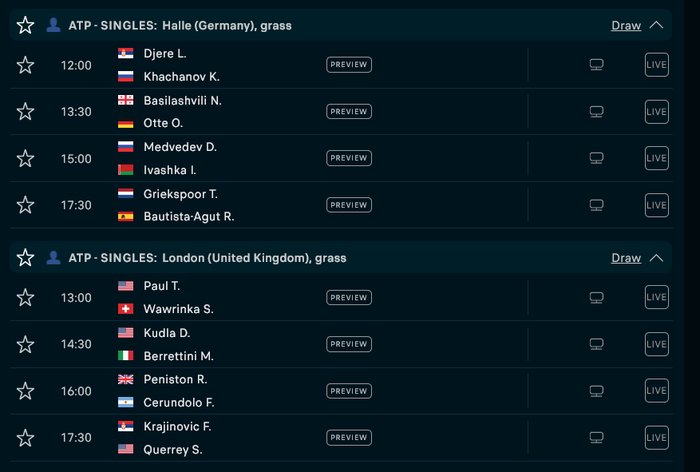Open the Draw link for London
The height and width of the screenshot is (472, 700).
626,258
